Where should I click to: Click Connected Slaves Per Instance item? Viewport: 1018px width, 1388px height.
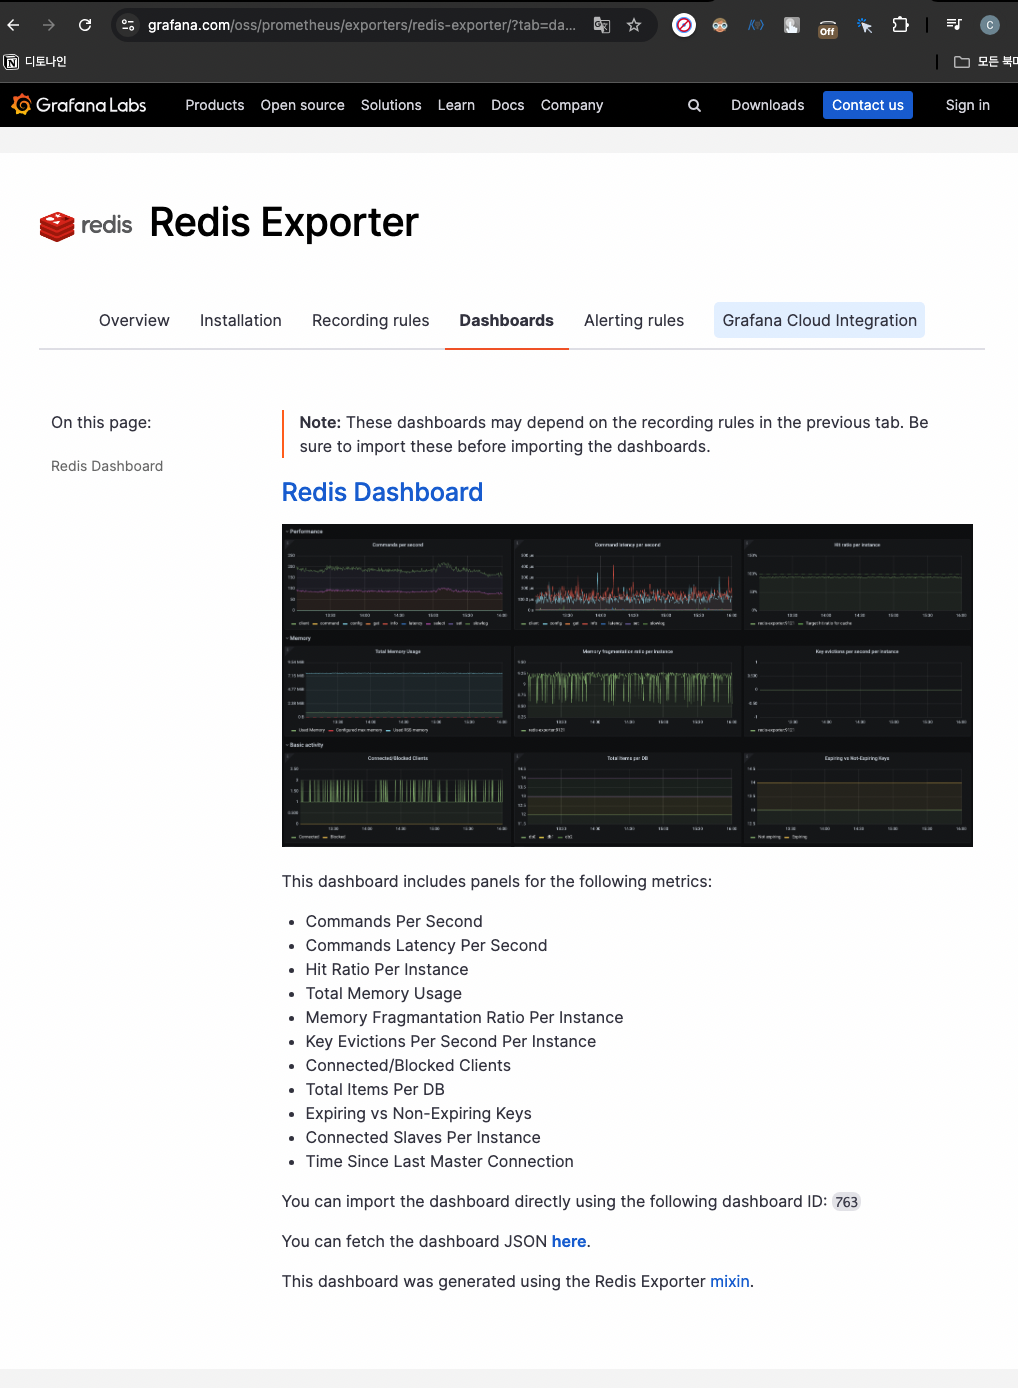click(x=423, y=1137)
